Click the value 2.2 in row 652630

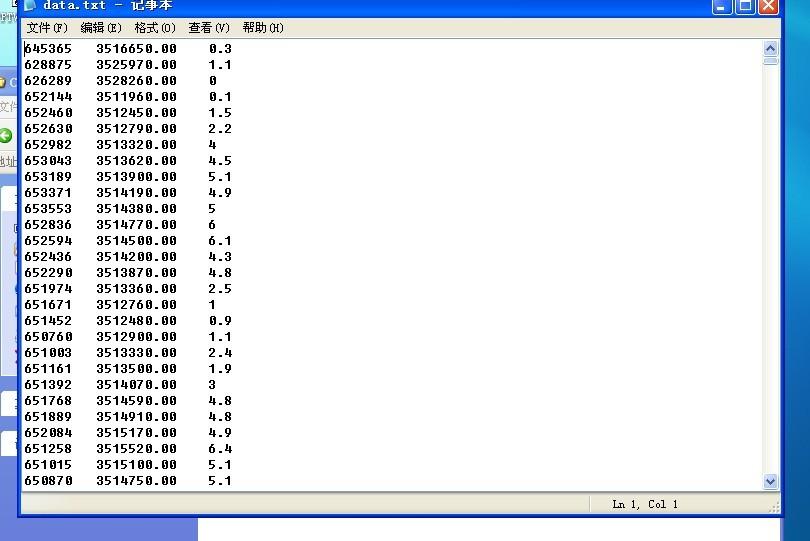[x=220, y=129]
